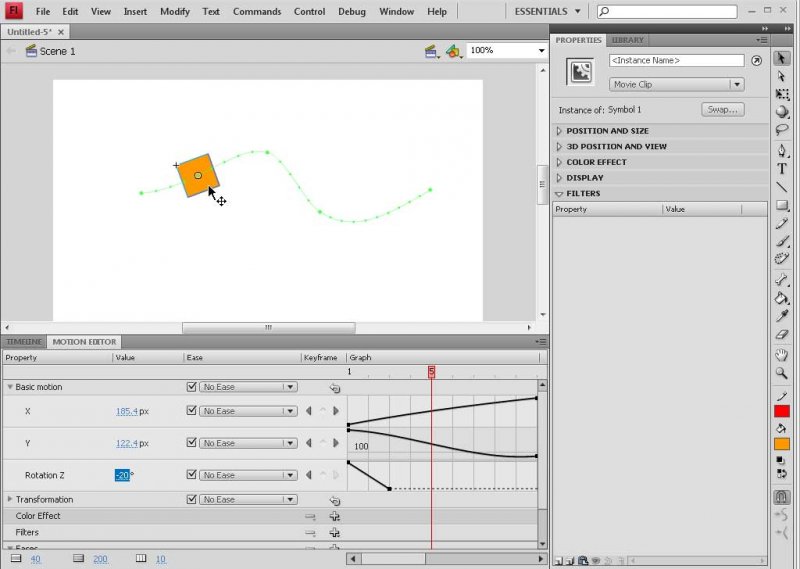Disable the Basic motion ease checkbox
The height and width of the screenshot is (569, 800).
point(192,387)
